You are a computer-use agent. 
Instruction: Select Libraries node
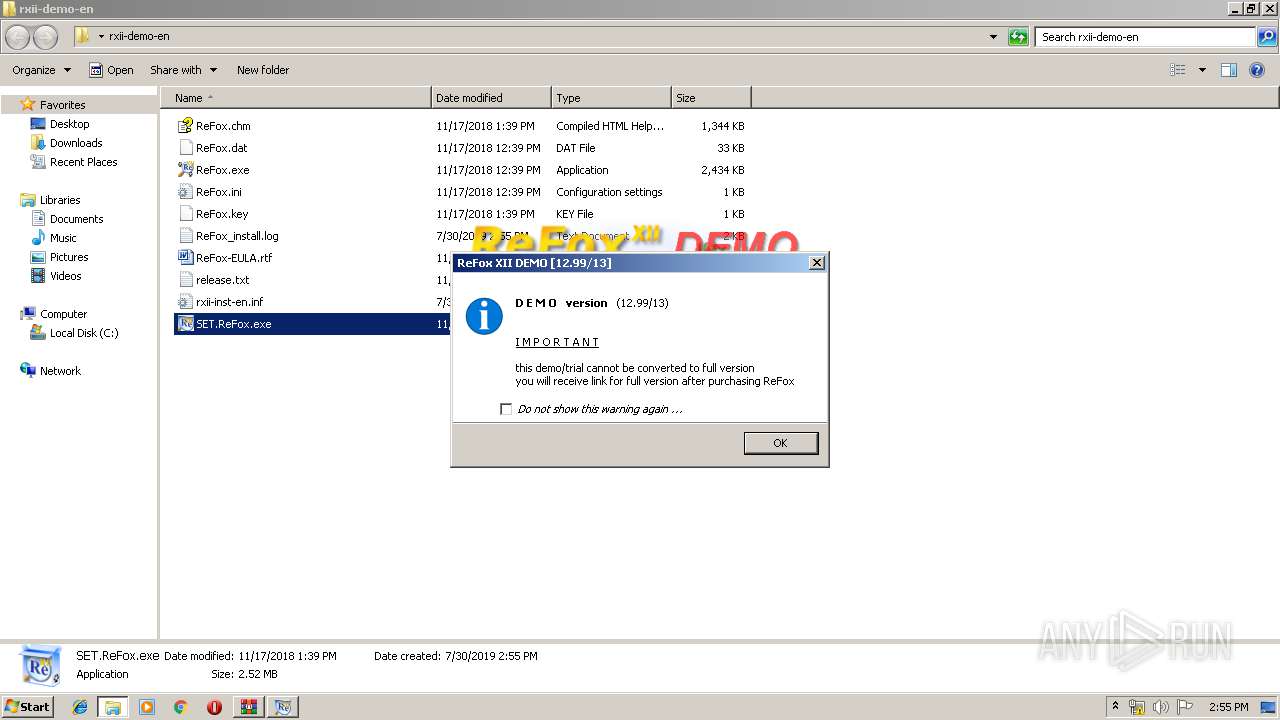(x=60, y=200)
